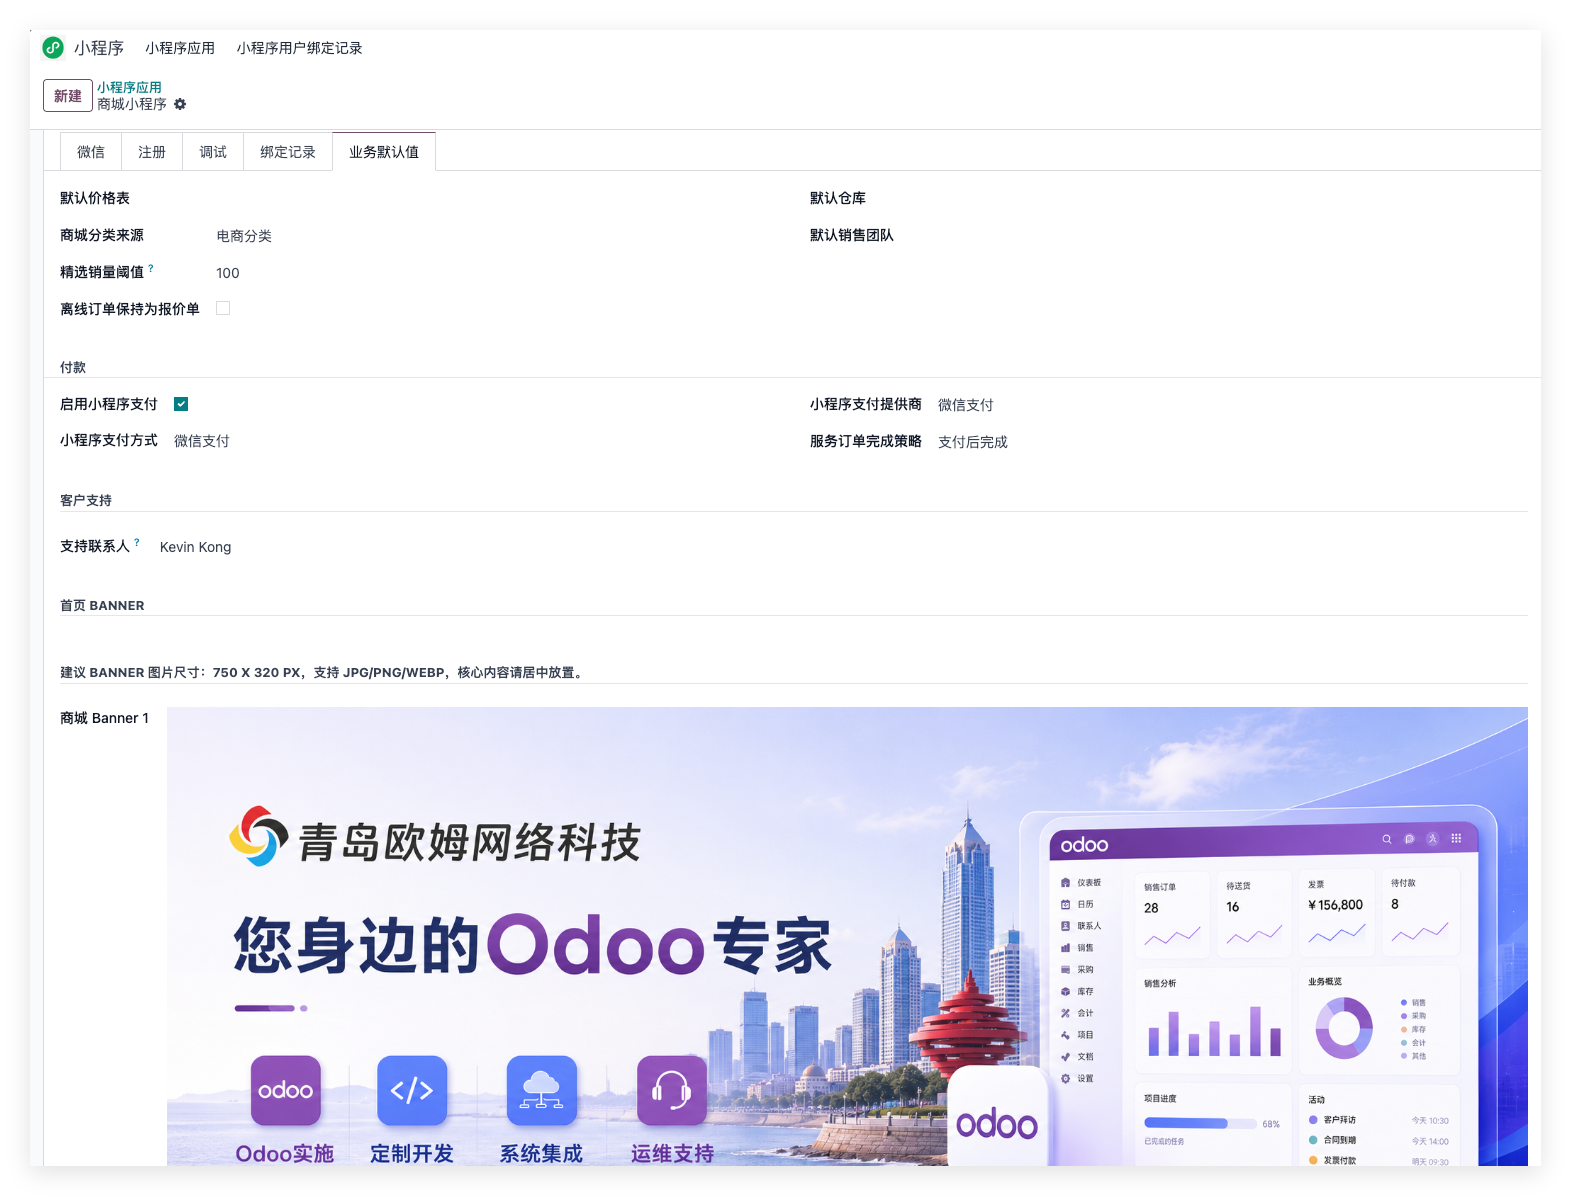The height and width of the screenshot is (1196, 1571).
Task: Click the 默认仓库 field label
Action: (838, 198)
